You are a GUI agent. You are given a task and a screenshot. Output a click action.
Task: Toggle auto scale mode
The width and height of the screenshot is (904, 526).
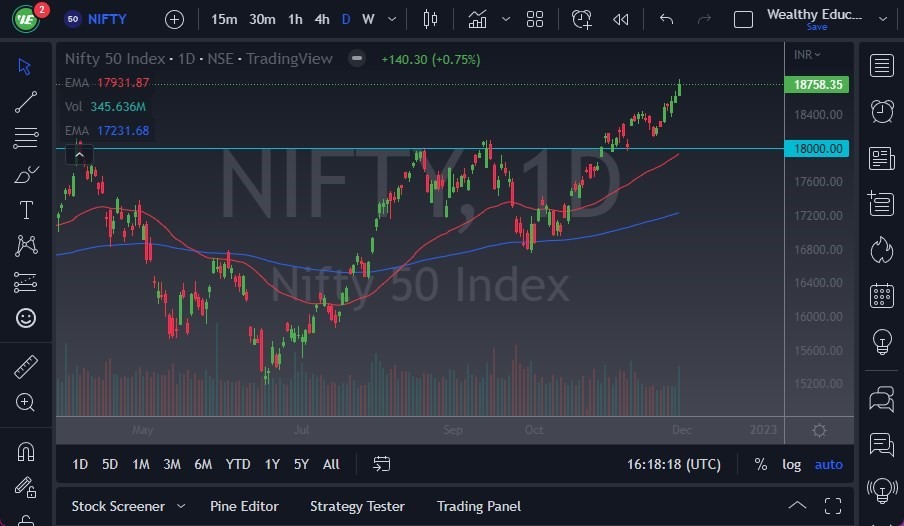828,464
